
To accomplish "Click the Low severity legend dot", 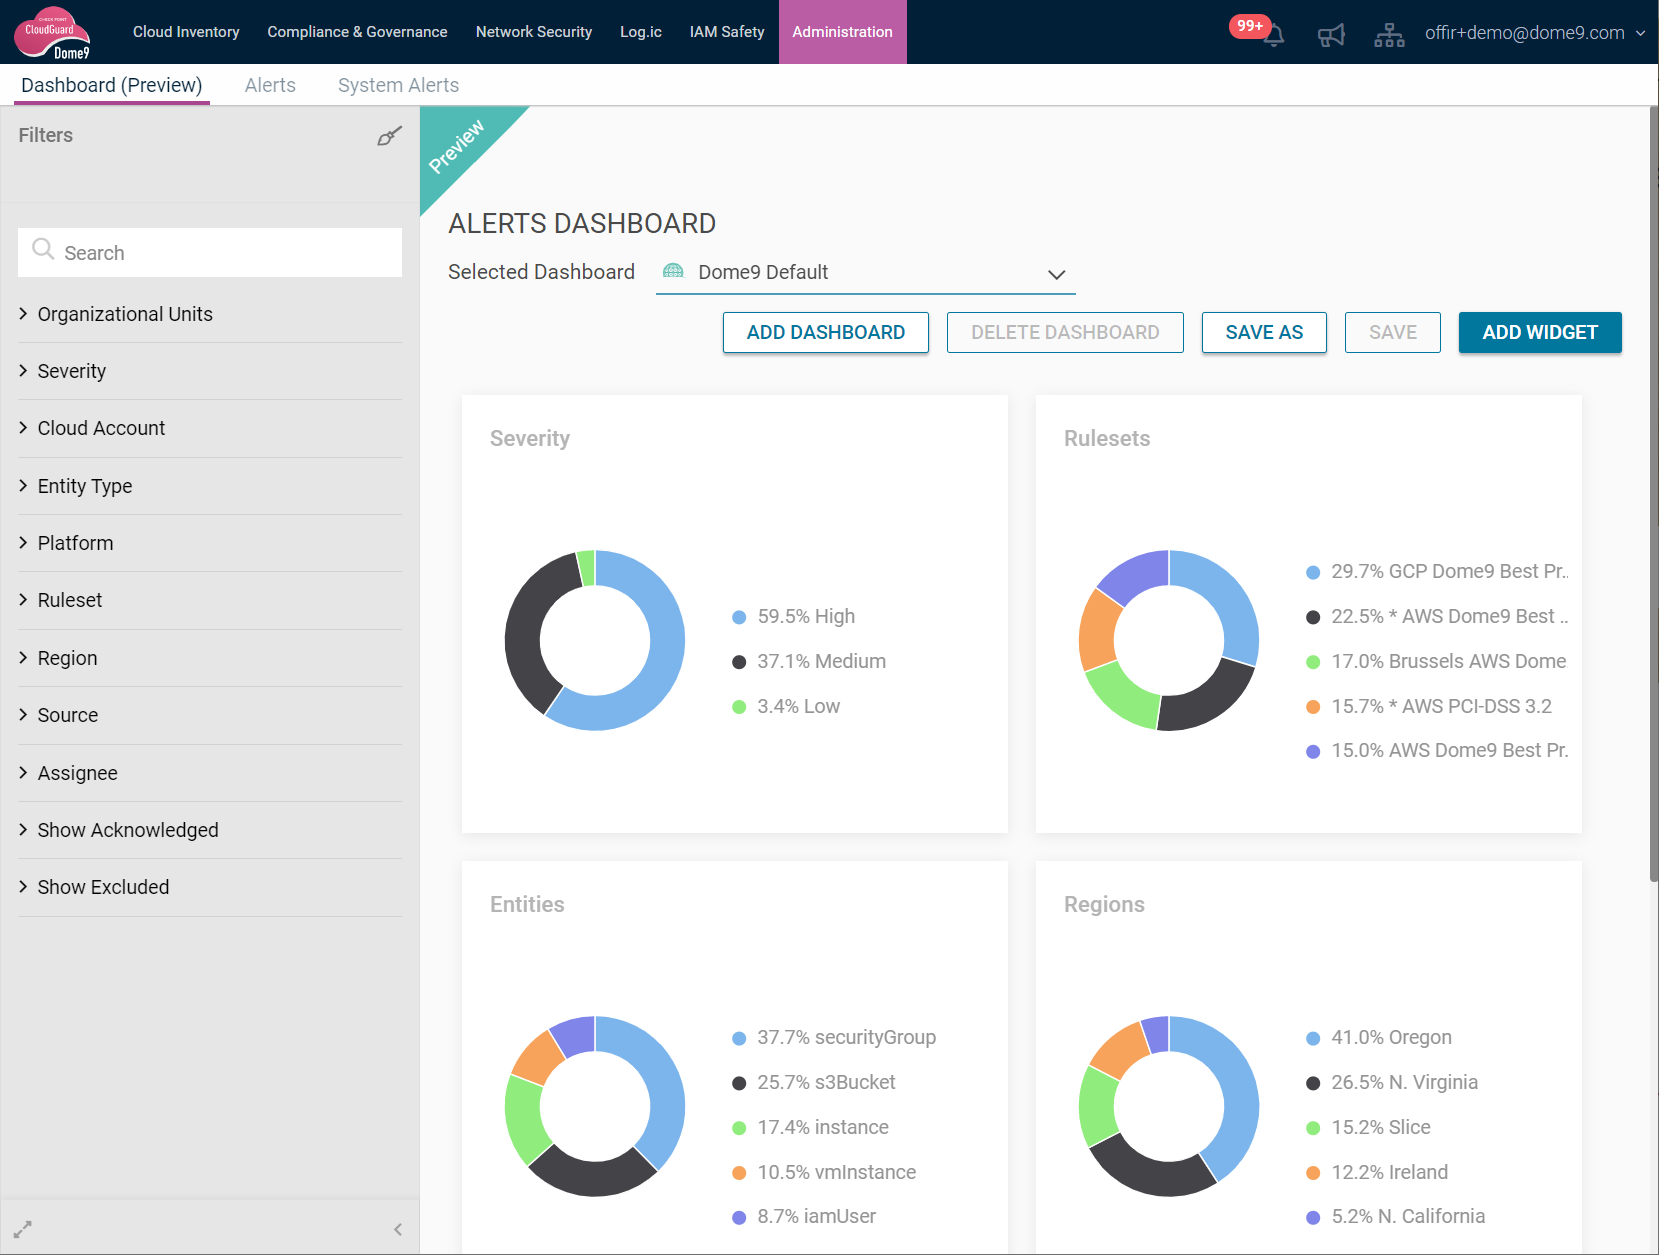I will coord(739,707).
